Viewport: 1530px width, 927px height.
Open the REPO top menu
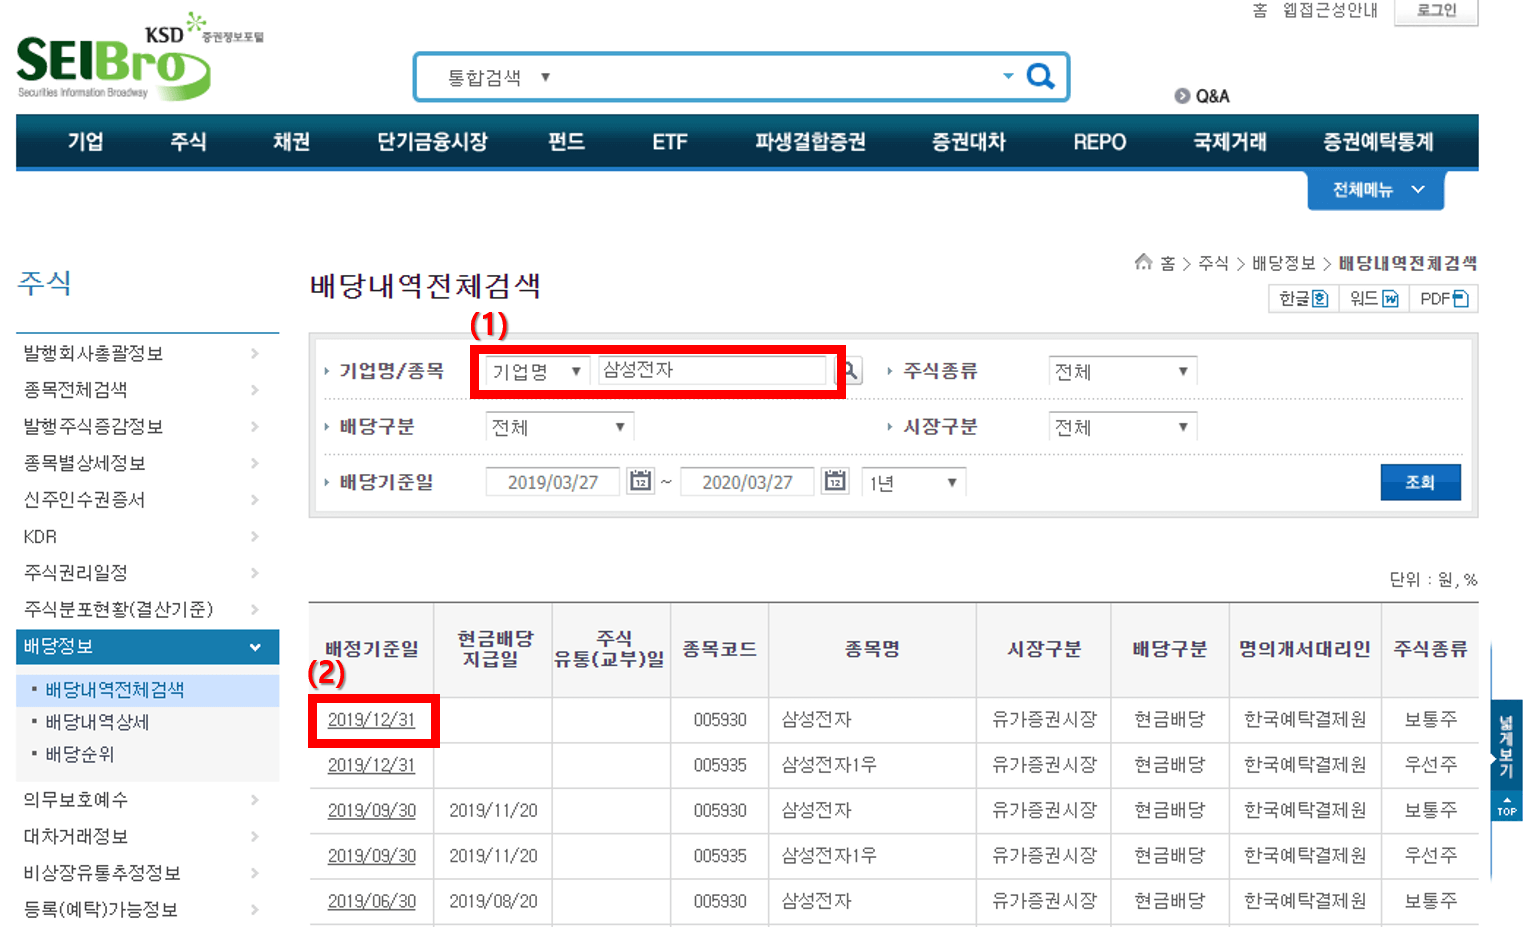click(1099, 142)
